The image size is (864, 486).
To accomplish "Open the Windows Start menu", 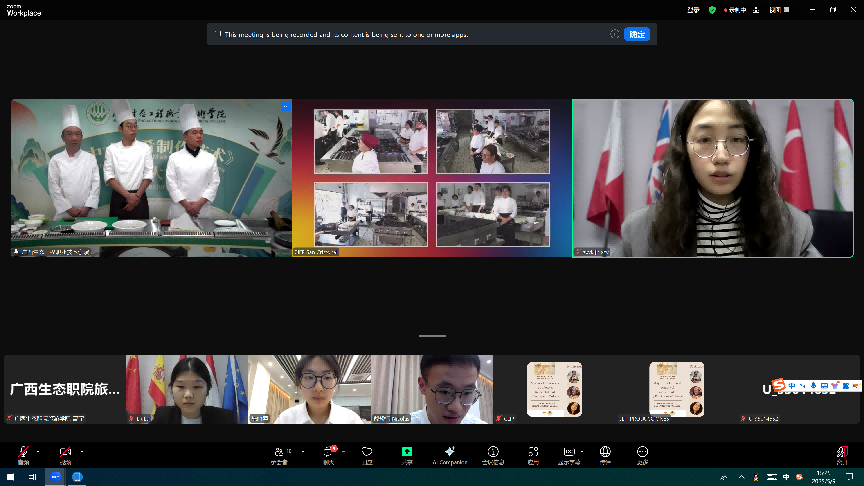I will pyautogui.click(x=9, y=478).
